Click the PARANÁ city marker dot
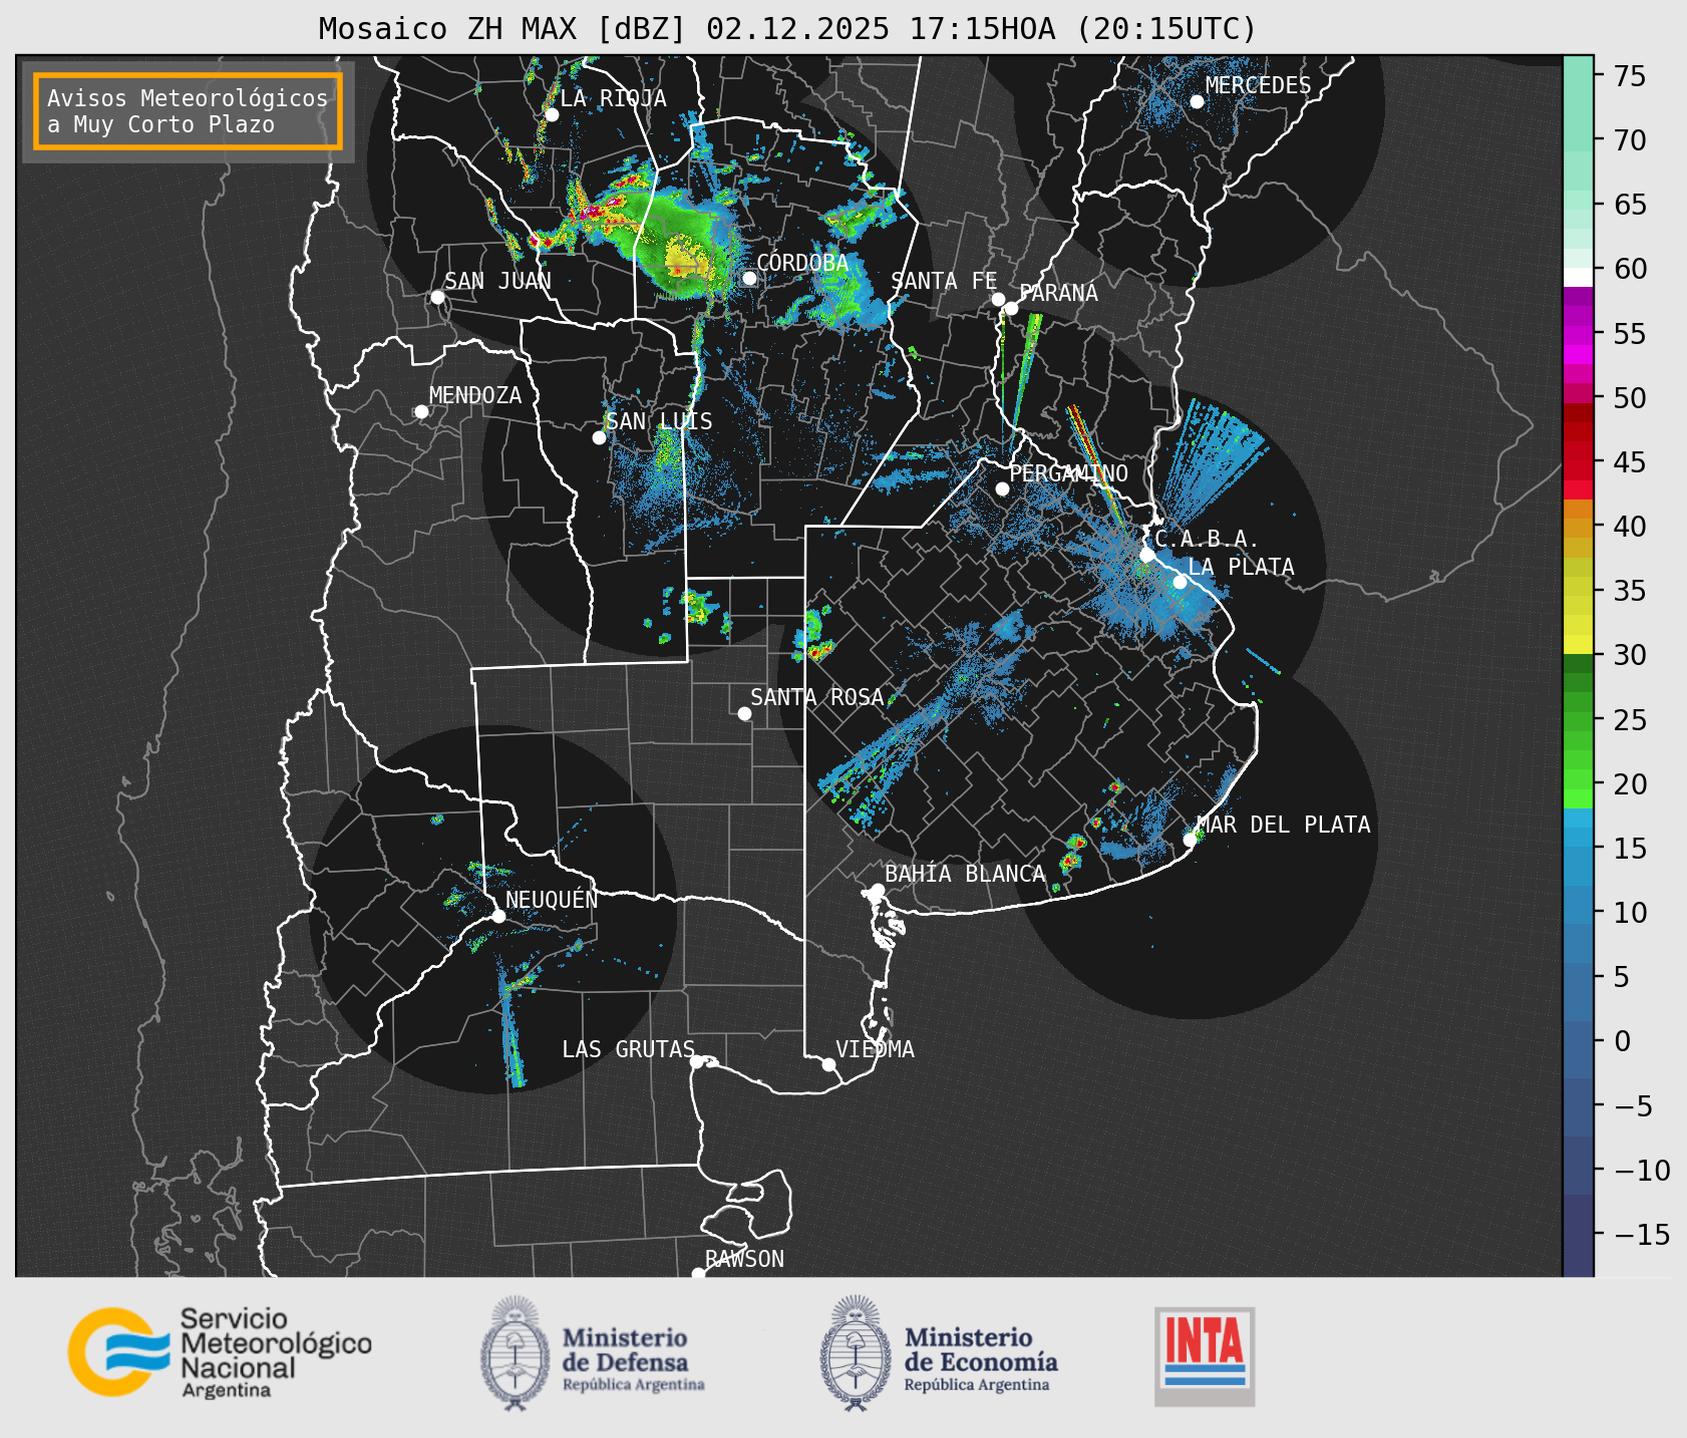 pos(1011,308)
